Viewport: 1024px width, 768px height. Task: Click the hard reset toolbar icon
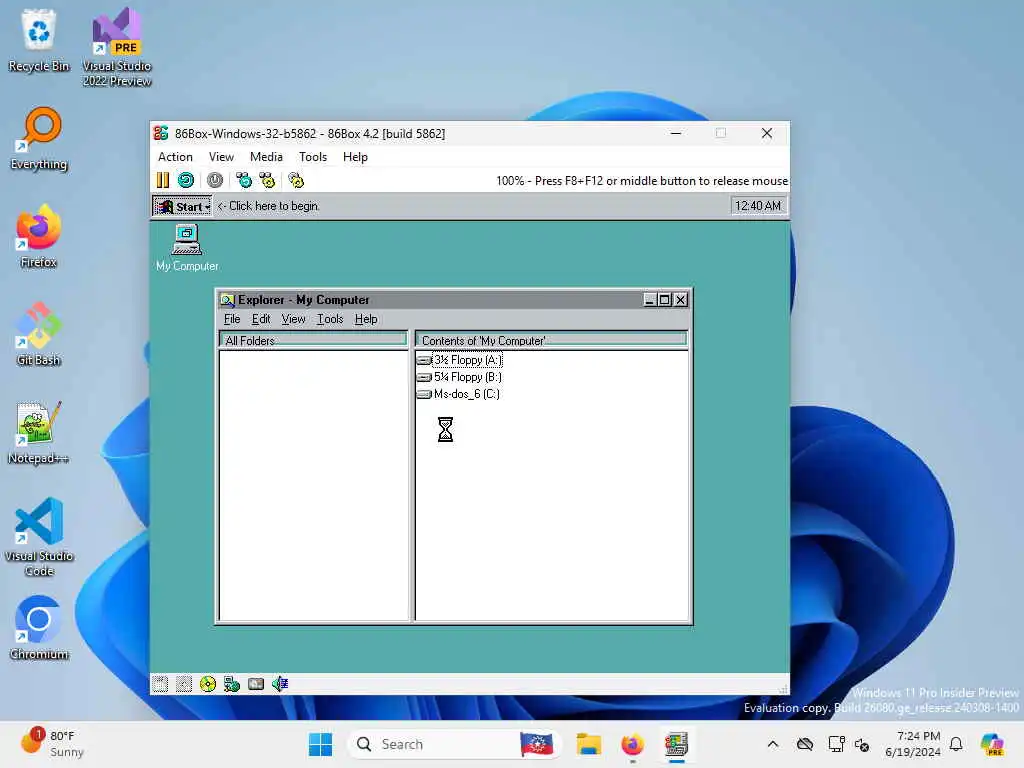[186, 180]
